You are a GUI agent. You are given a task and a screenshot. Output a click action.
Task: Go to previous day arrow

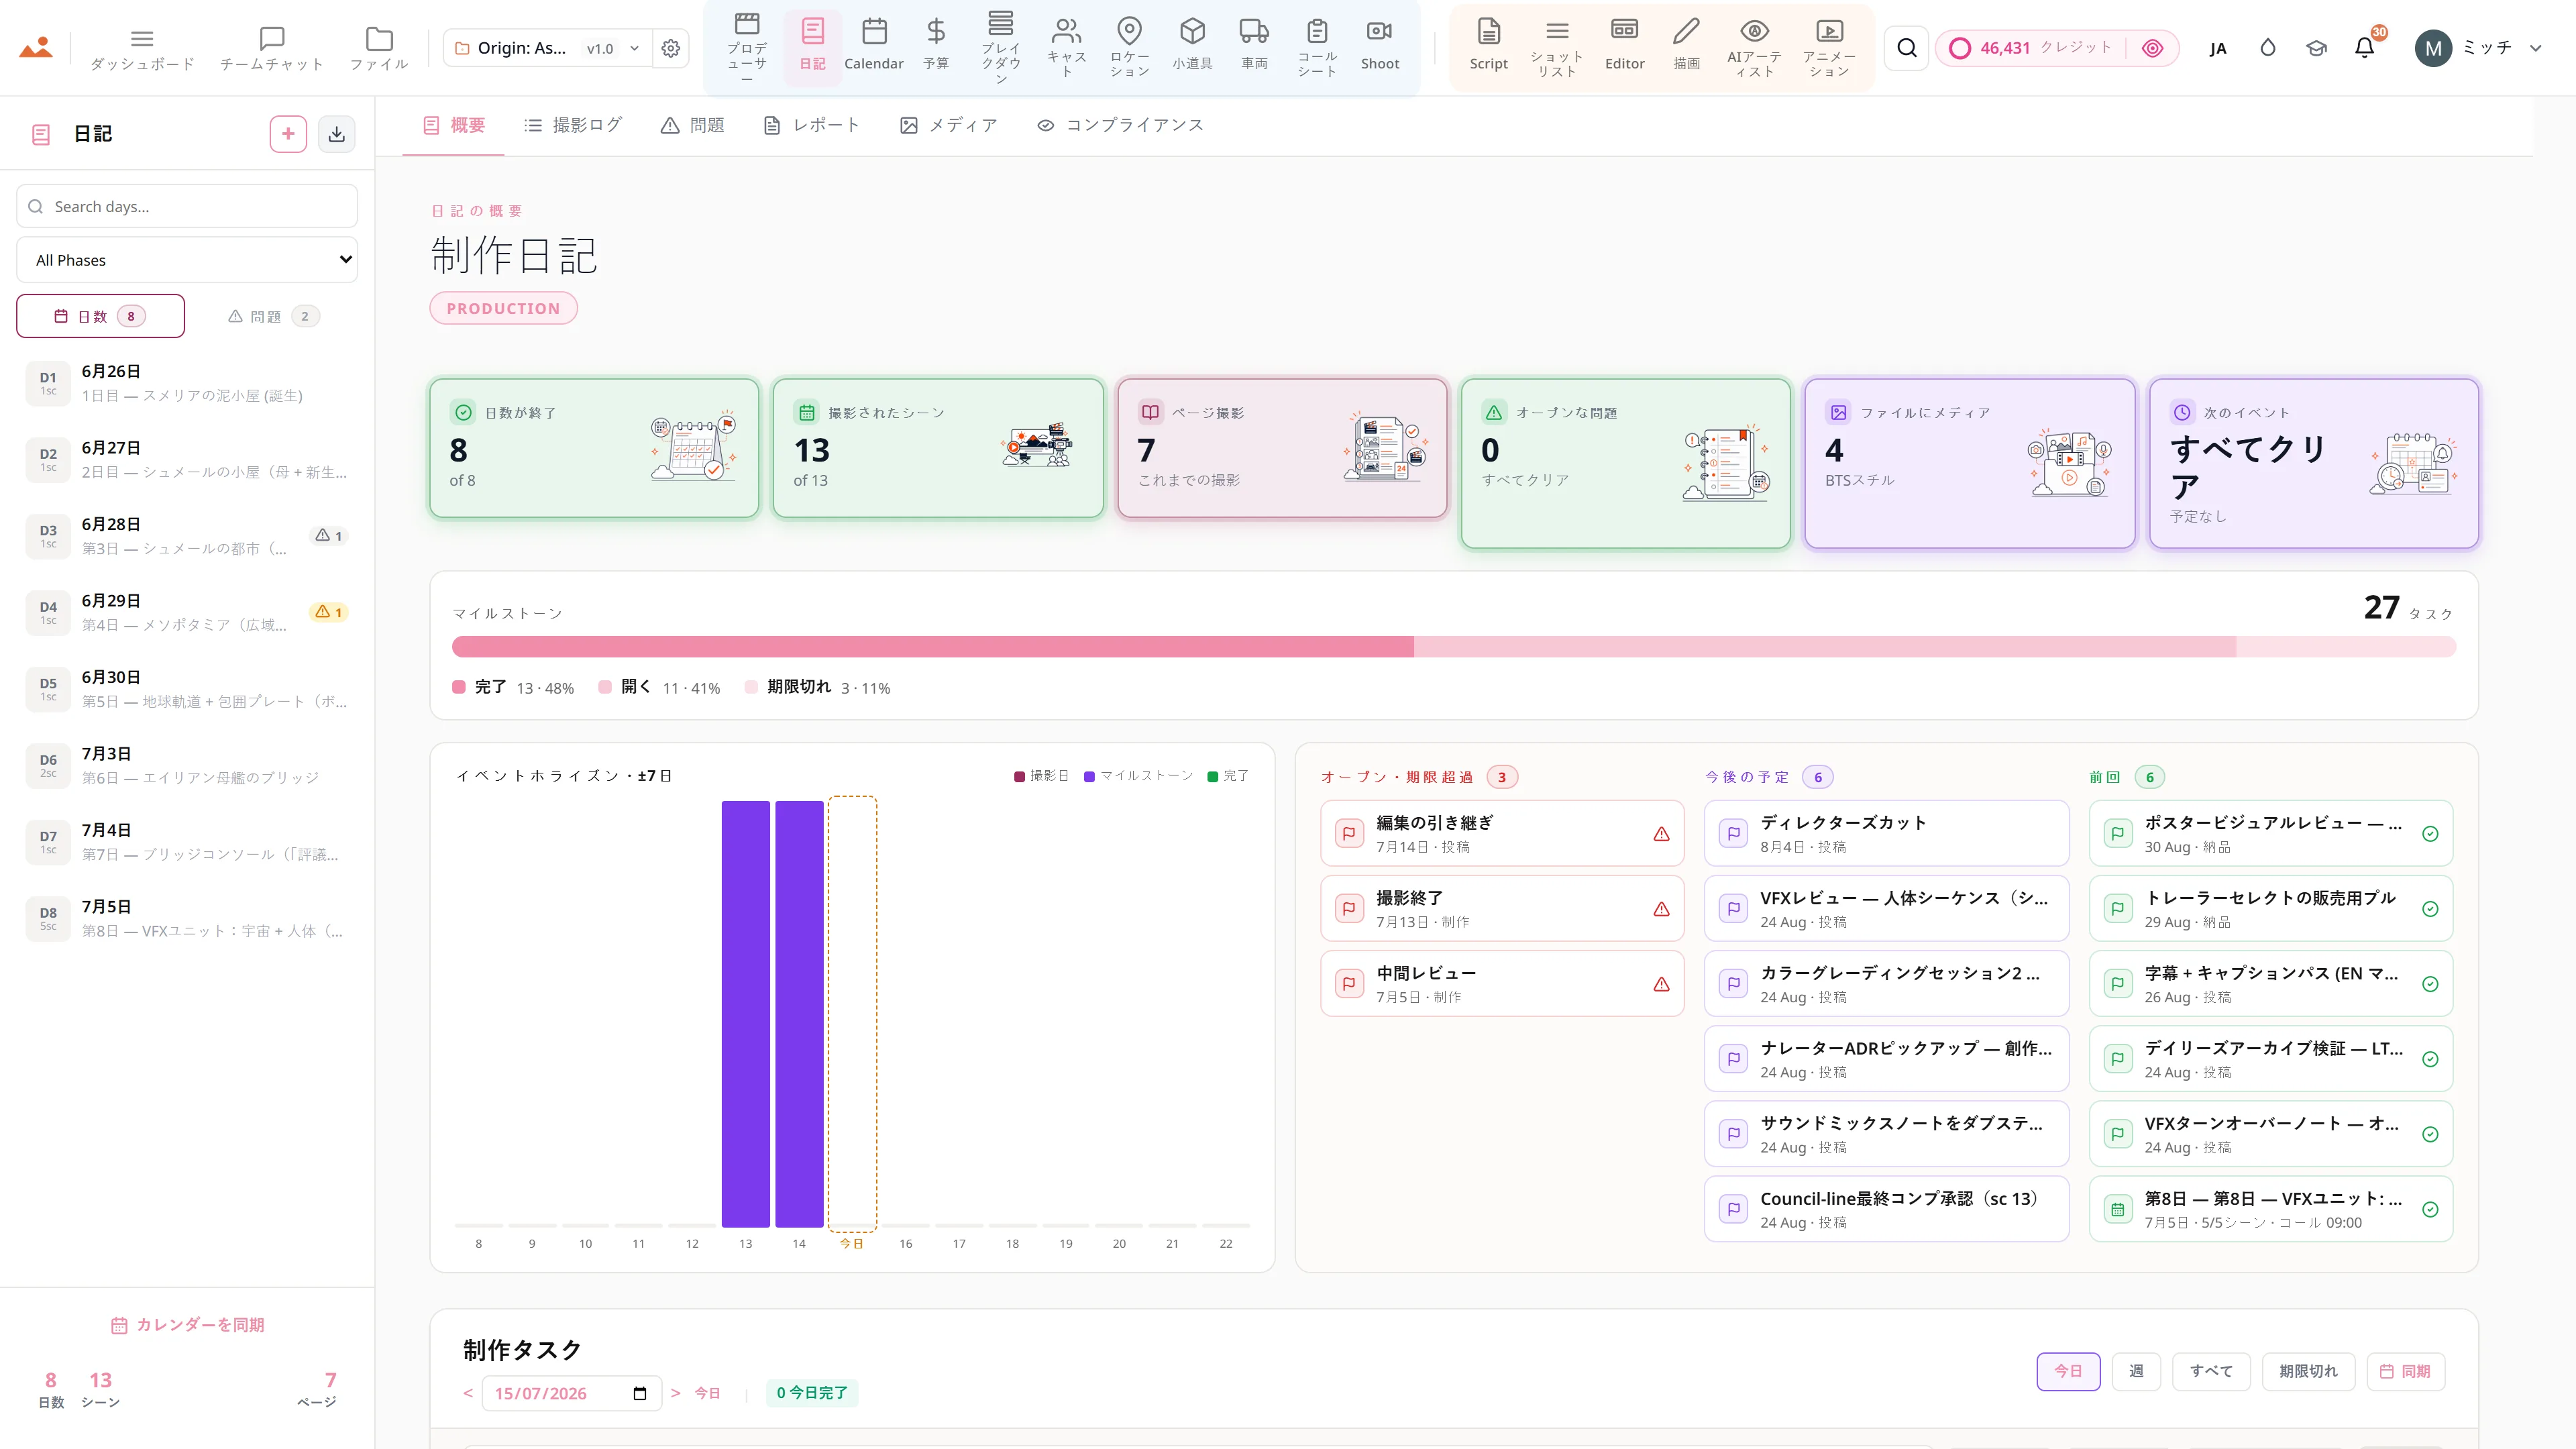(x=468, y=1393)
